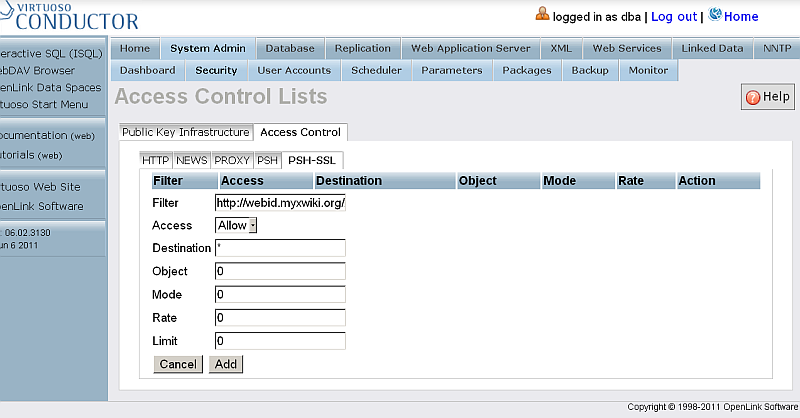
Task: Go to the Web Application Server tab
Action: pos(470,48)
